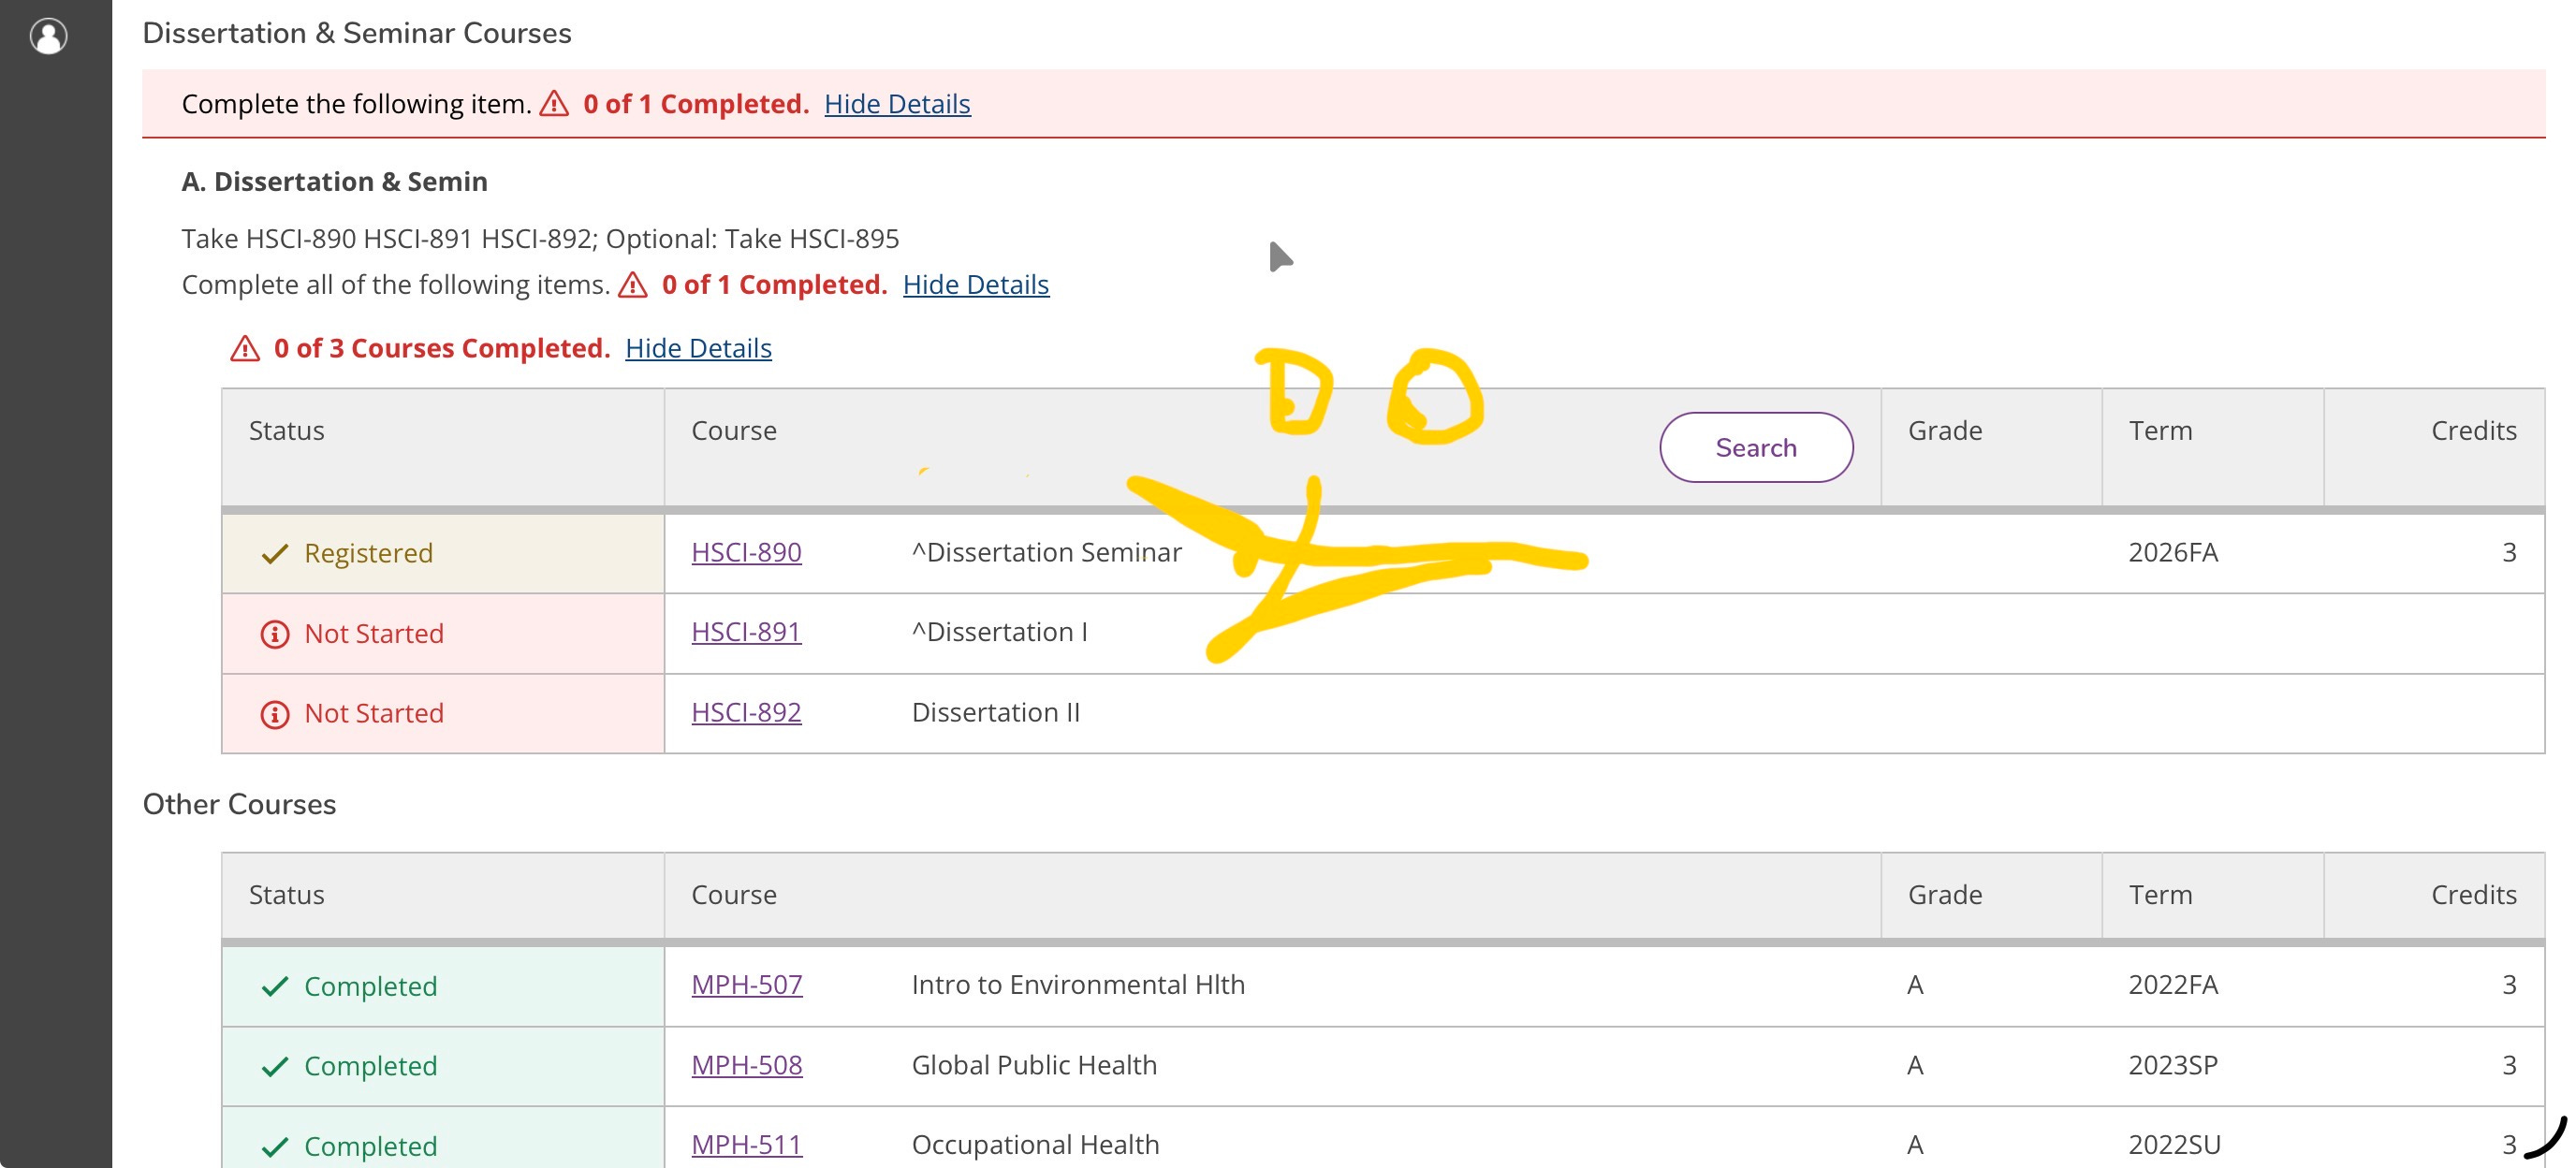Click the info icon in HSCI-891 Not Started row
Viewport: 2576px width, 1168px height.
pos(275,634)
